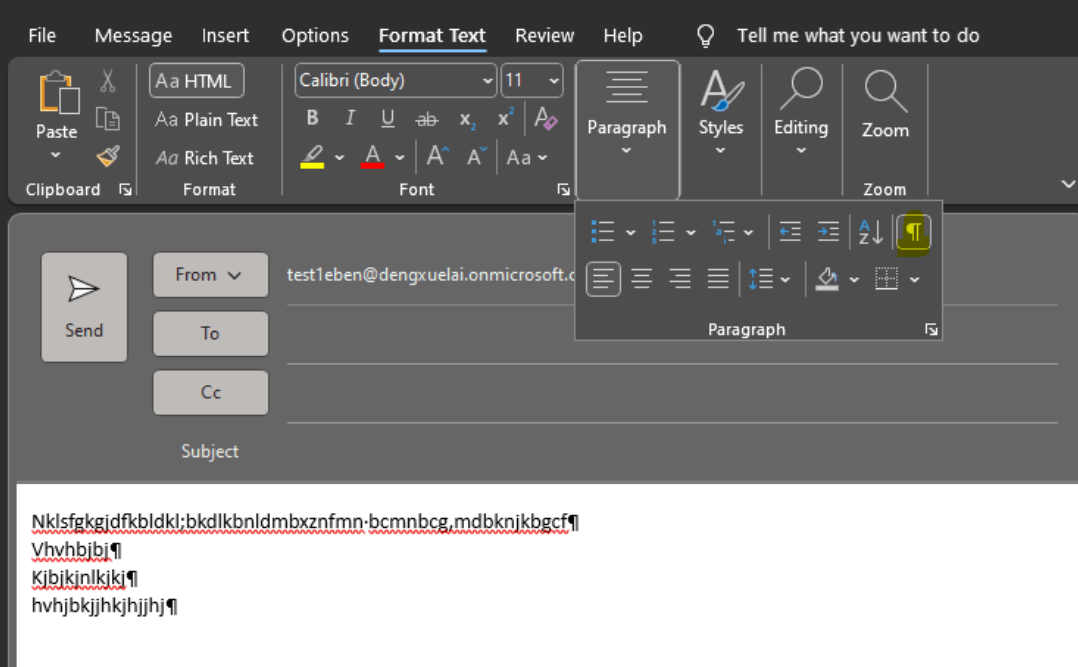Select Align Left
Image resolution: width=1078 pixels, height=667 pixels.
[603, 279]
